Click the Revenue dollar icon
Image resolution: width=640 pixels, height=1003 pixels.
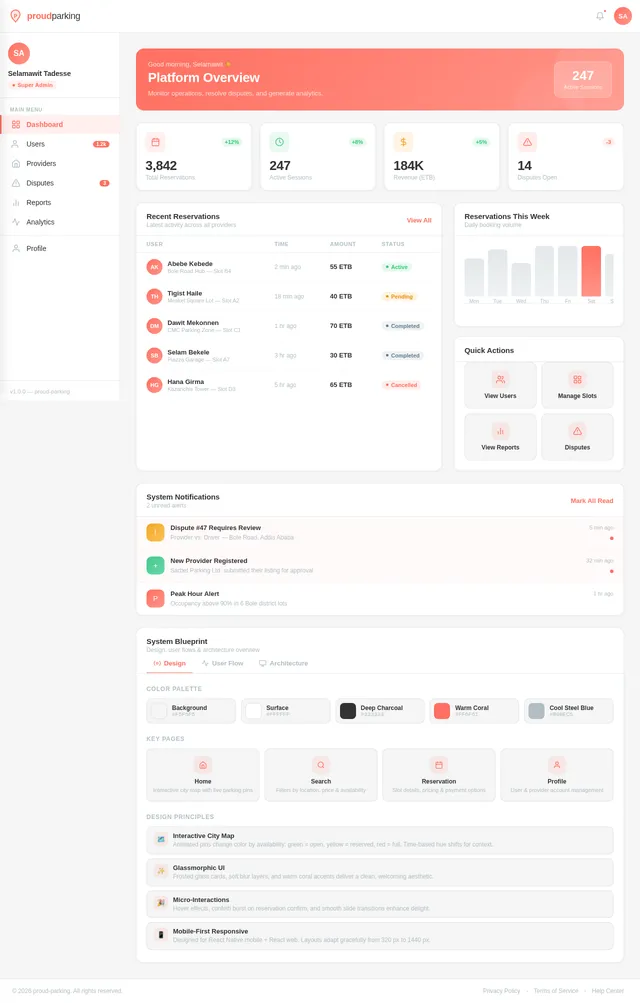point(403,142)
